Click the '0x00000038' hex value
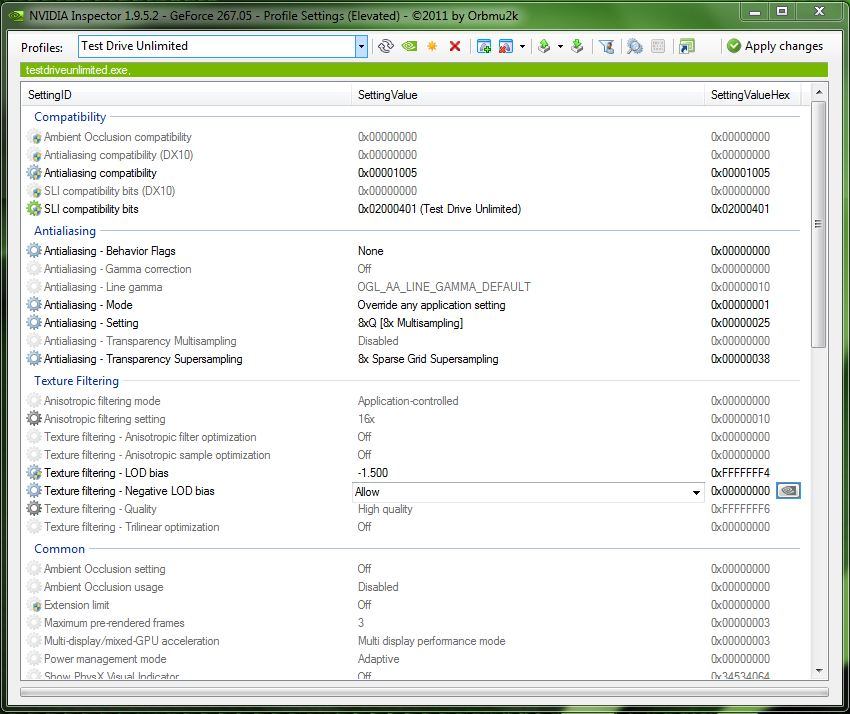 coord(740,359)
